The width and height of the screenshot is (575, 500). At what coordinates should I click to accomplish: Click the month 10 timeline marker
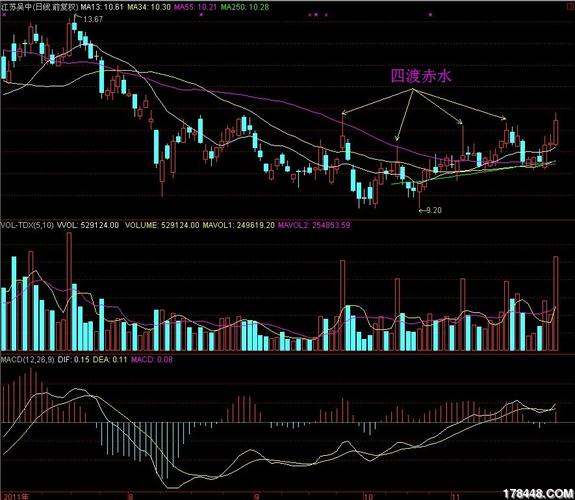pos(369,496)
